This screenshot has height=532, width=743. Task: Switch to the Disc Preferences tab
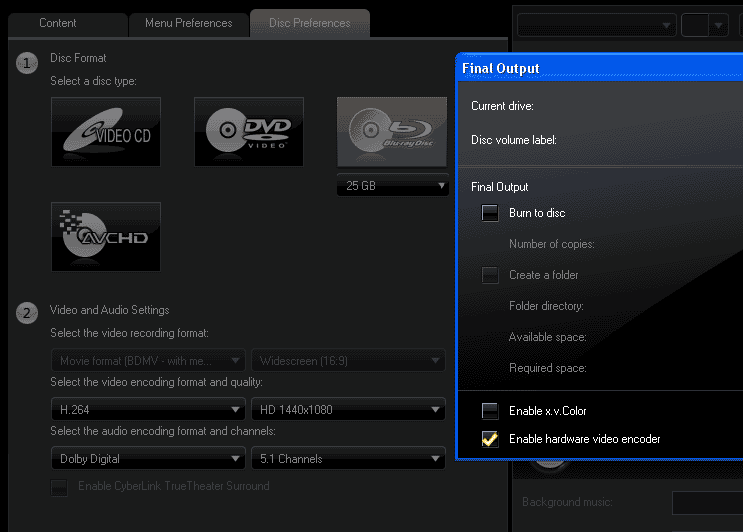pyautogui.click(x=310, y=23)
